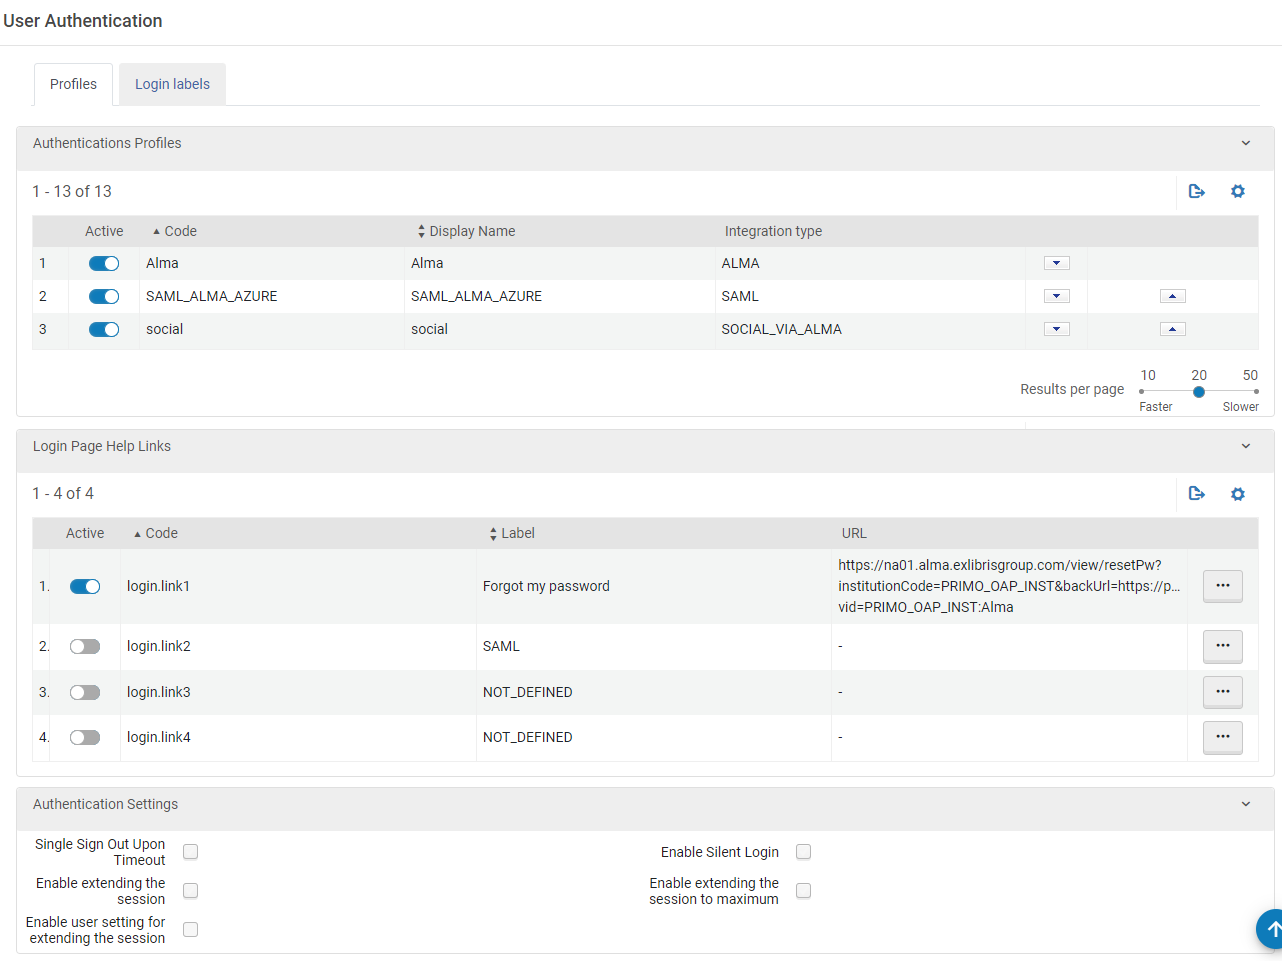The image size is (1282, 961).
Task: Open gear settings for Login Page Help Links
Action: click(x=1237, y=493)
